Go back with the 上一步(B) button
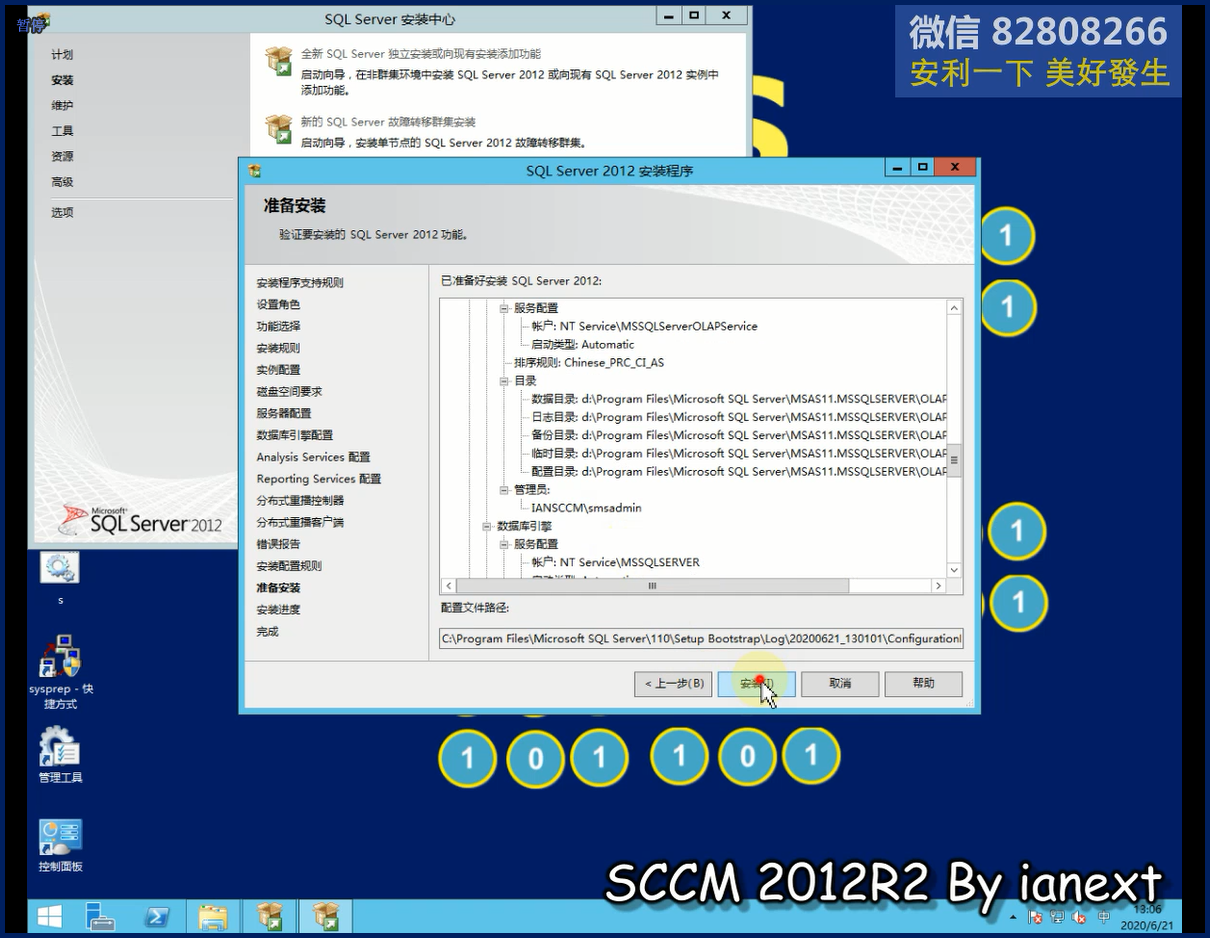Viewport: 1210px width, 938px height. pos(672,684)
